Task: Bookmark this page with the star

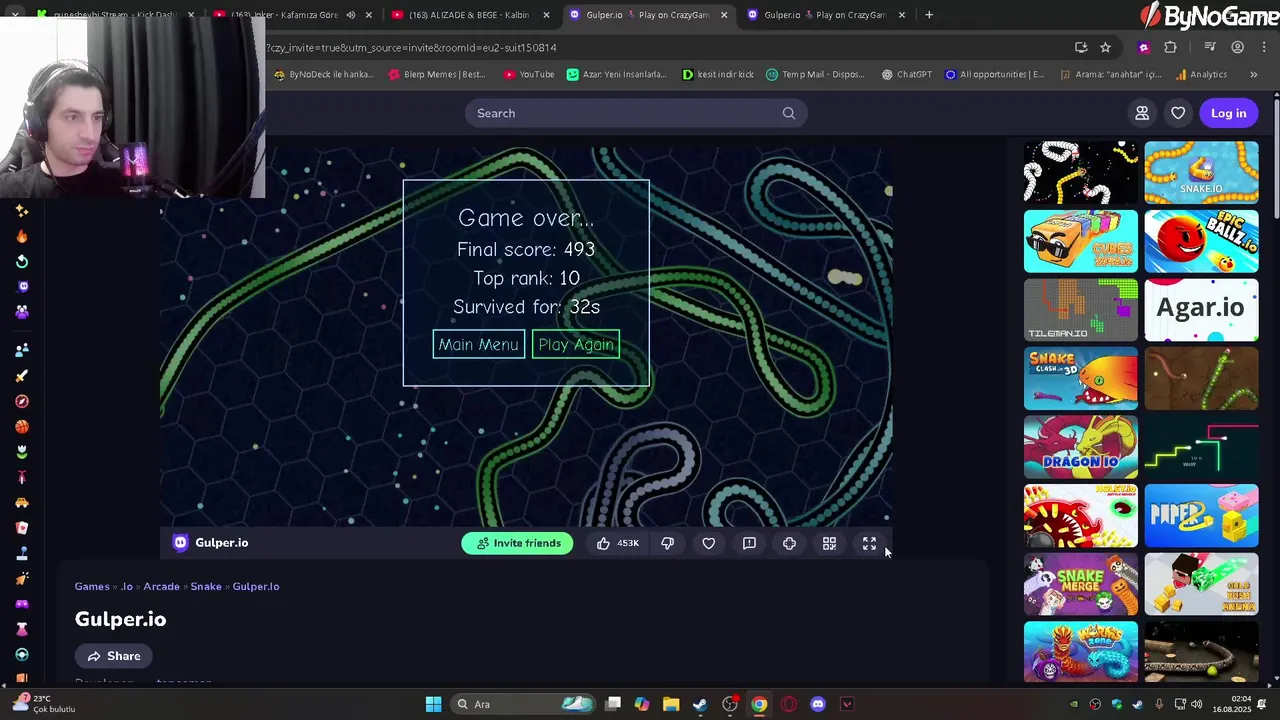Action: [x=1105, y=47]
